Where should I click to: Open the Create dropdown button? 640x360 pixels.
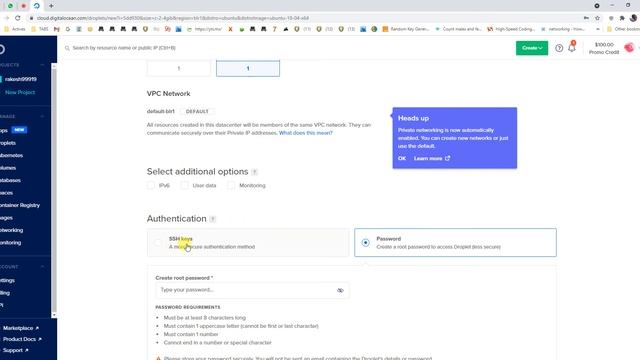coord(532,48)
